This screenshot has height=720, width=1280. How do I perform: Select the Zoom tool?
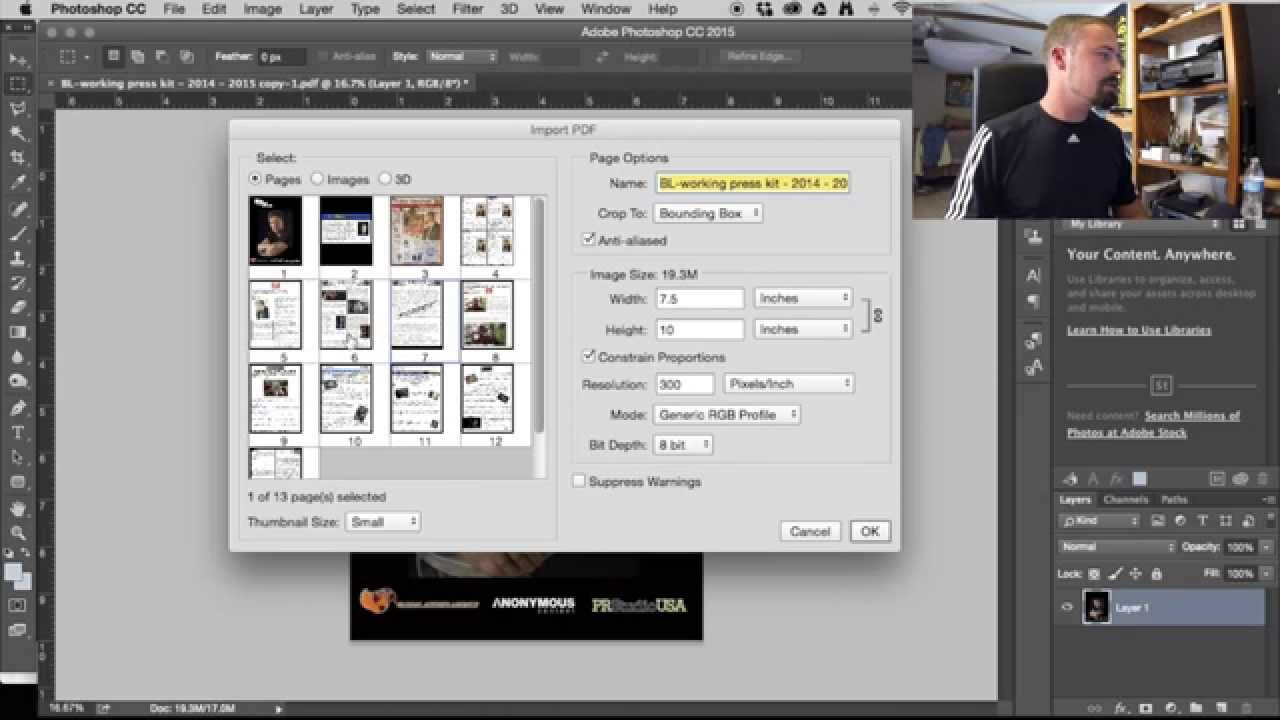click(18, 533)
